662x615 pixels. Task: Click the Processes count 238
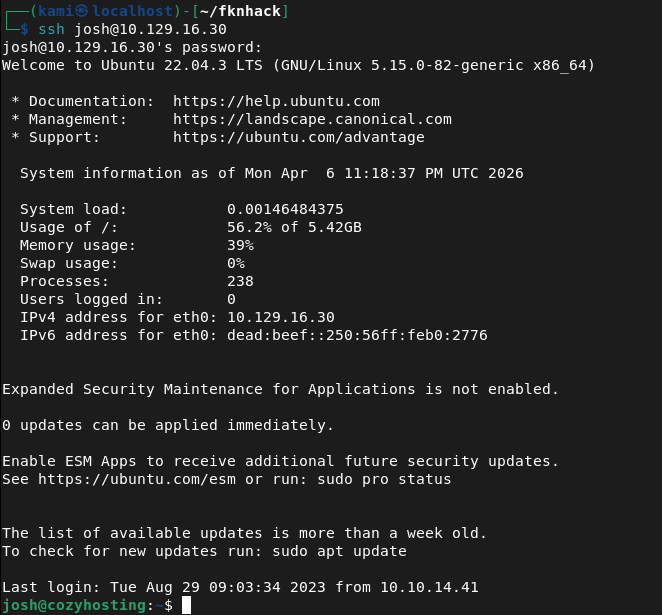[240, 281]
